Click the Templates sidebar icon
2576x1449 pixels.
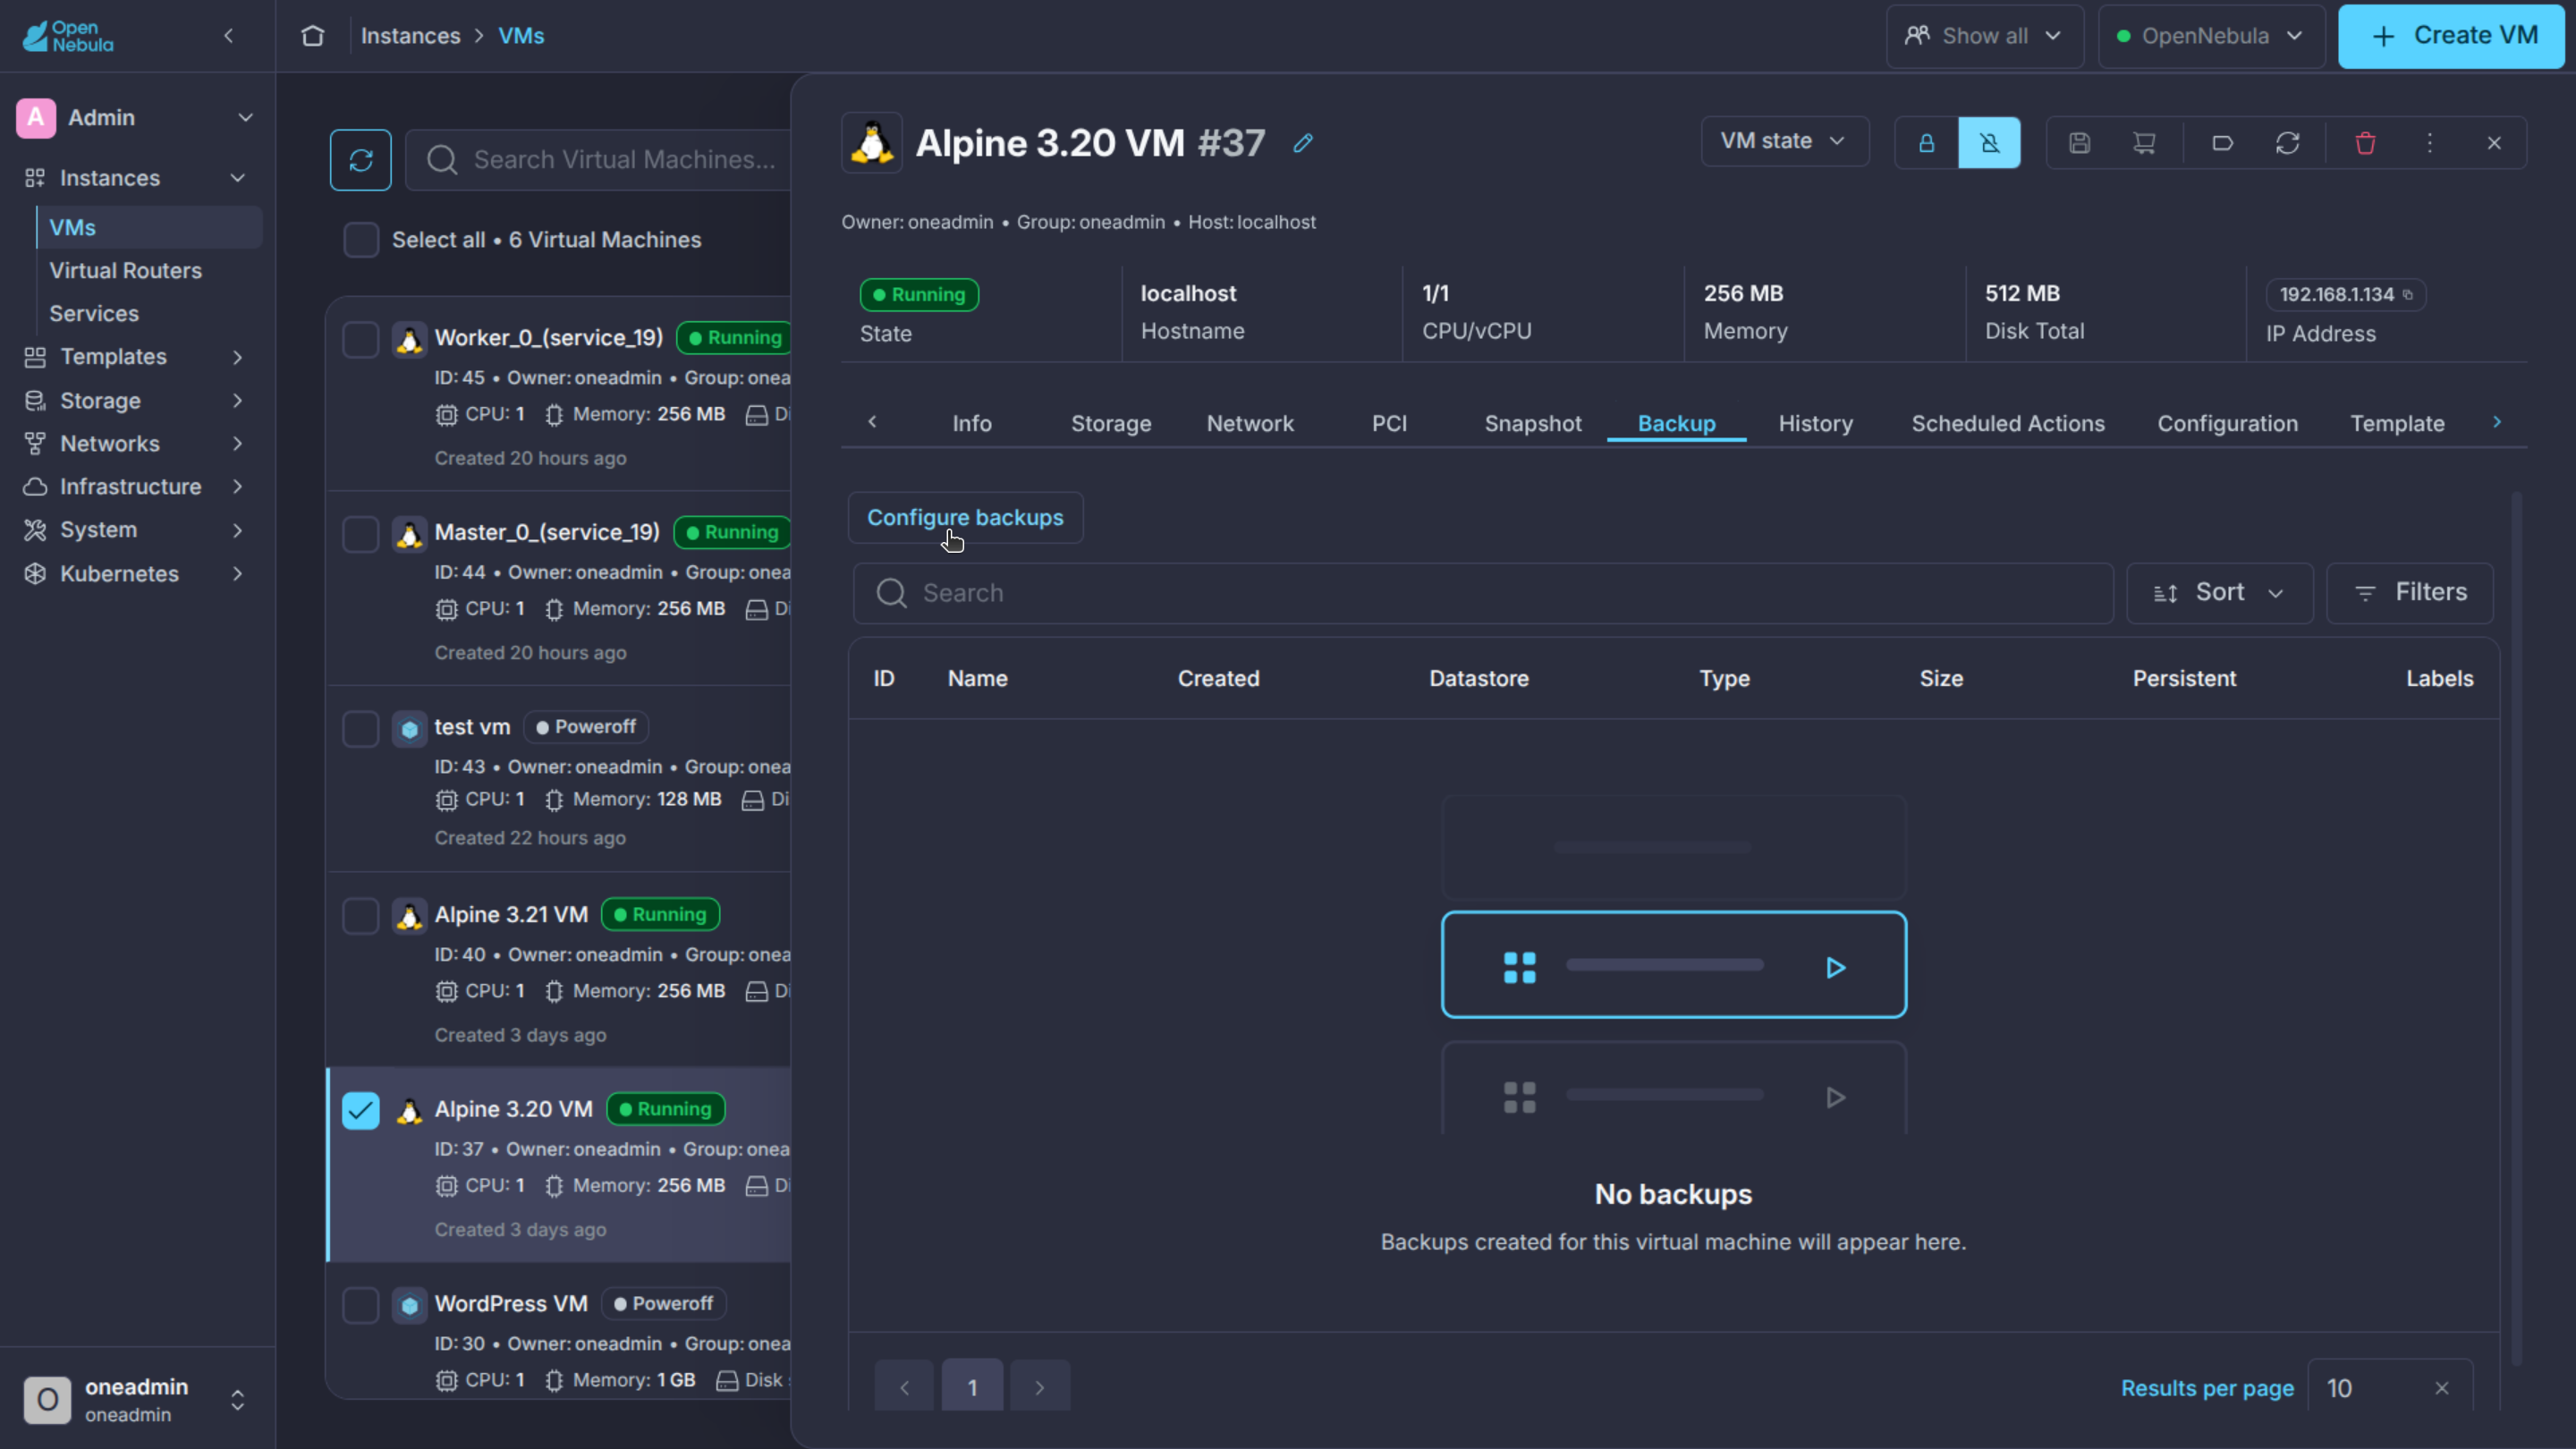click(x=35, y=357)
